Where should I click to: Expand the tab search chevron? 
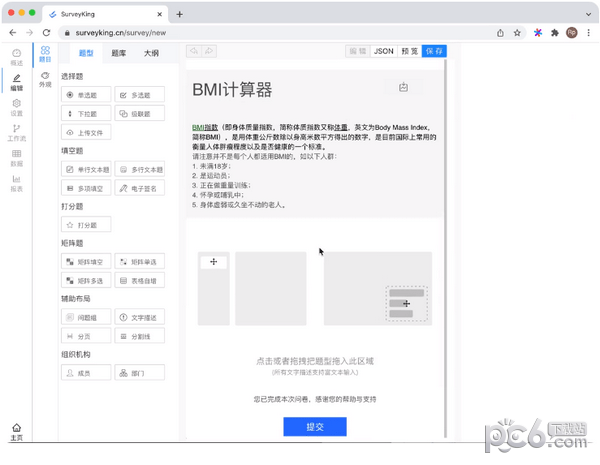coord(588,14)
